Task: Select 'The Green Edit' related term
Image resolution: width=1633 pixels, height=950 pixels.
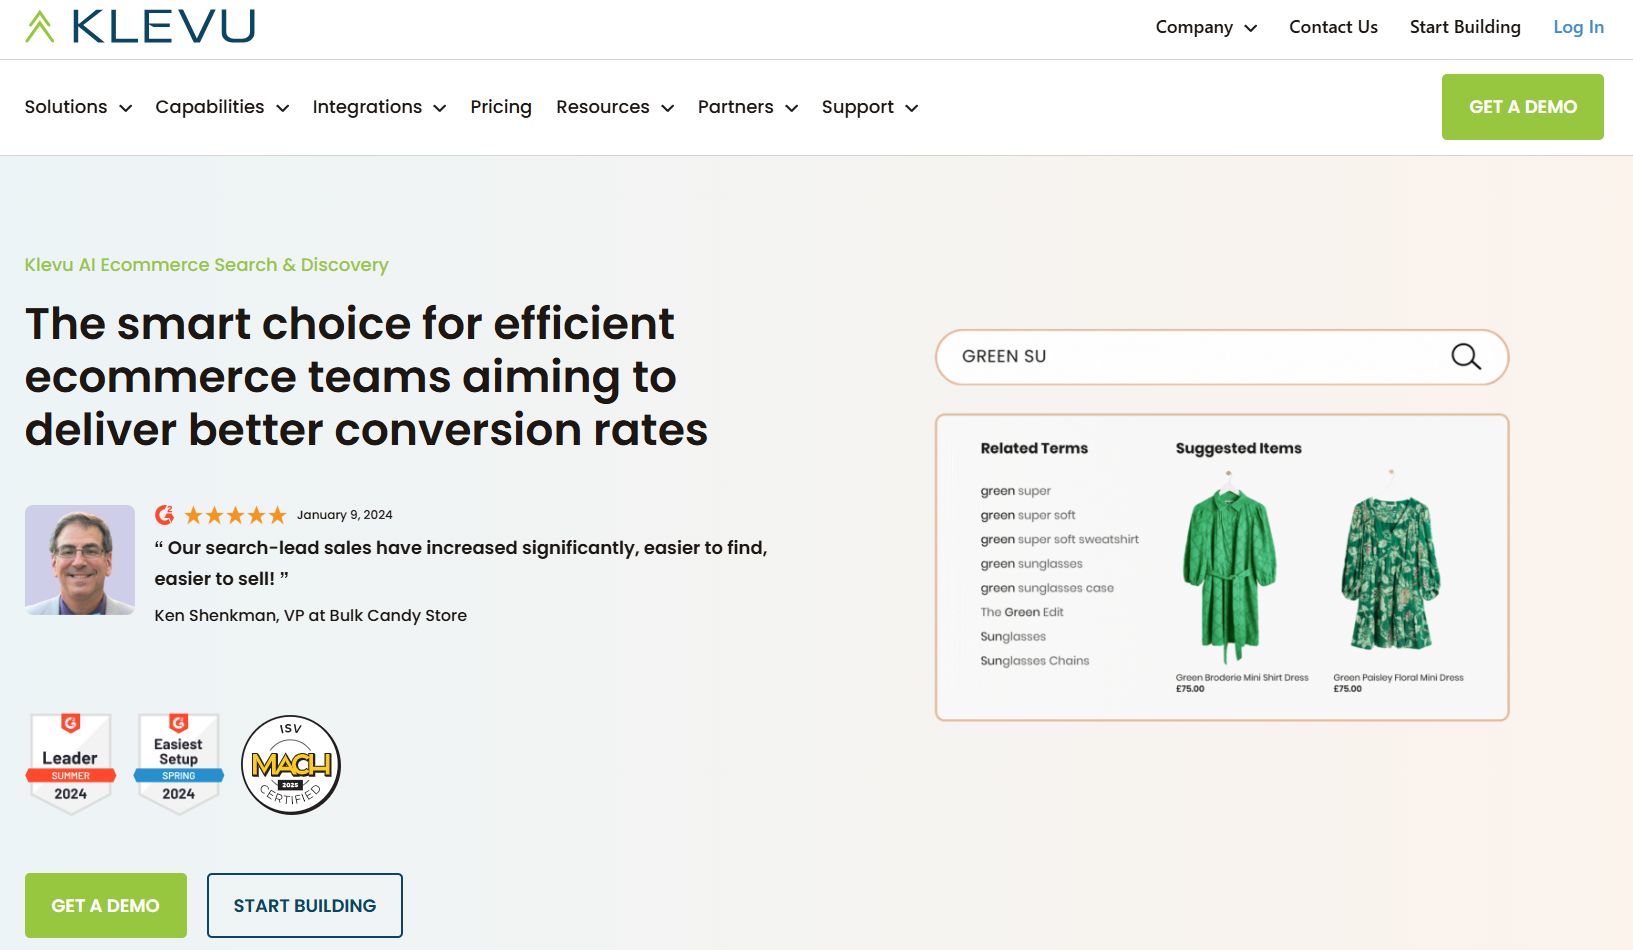Action: (x=1022, y=612)
